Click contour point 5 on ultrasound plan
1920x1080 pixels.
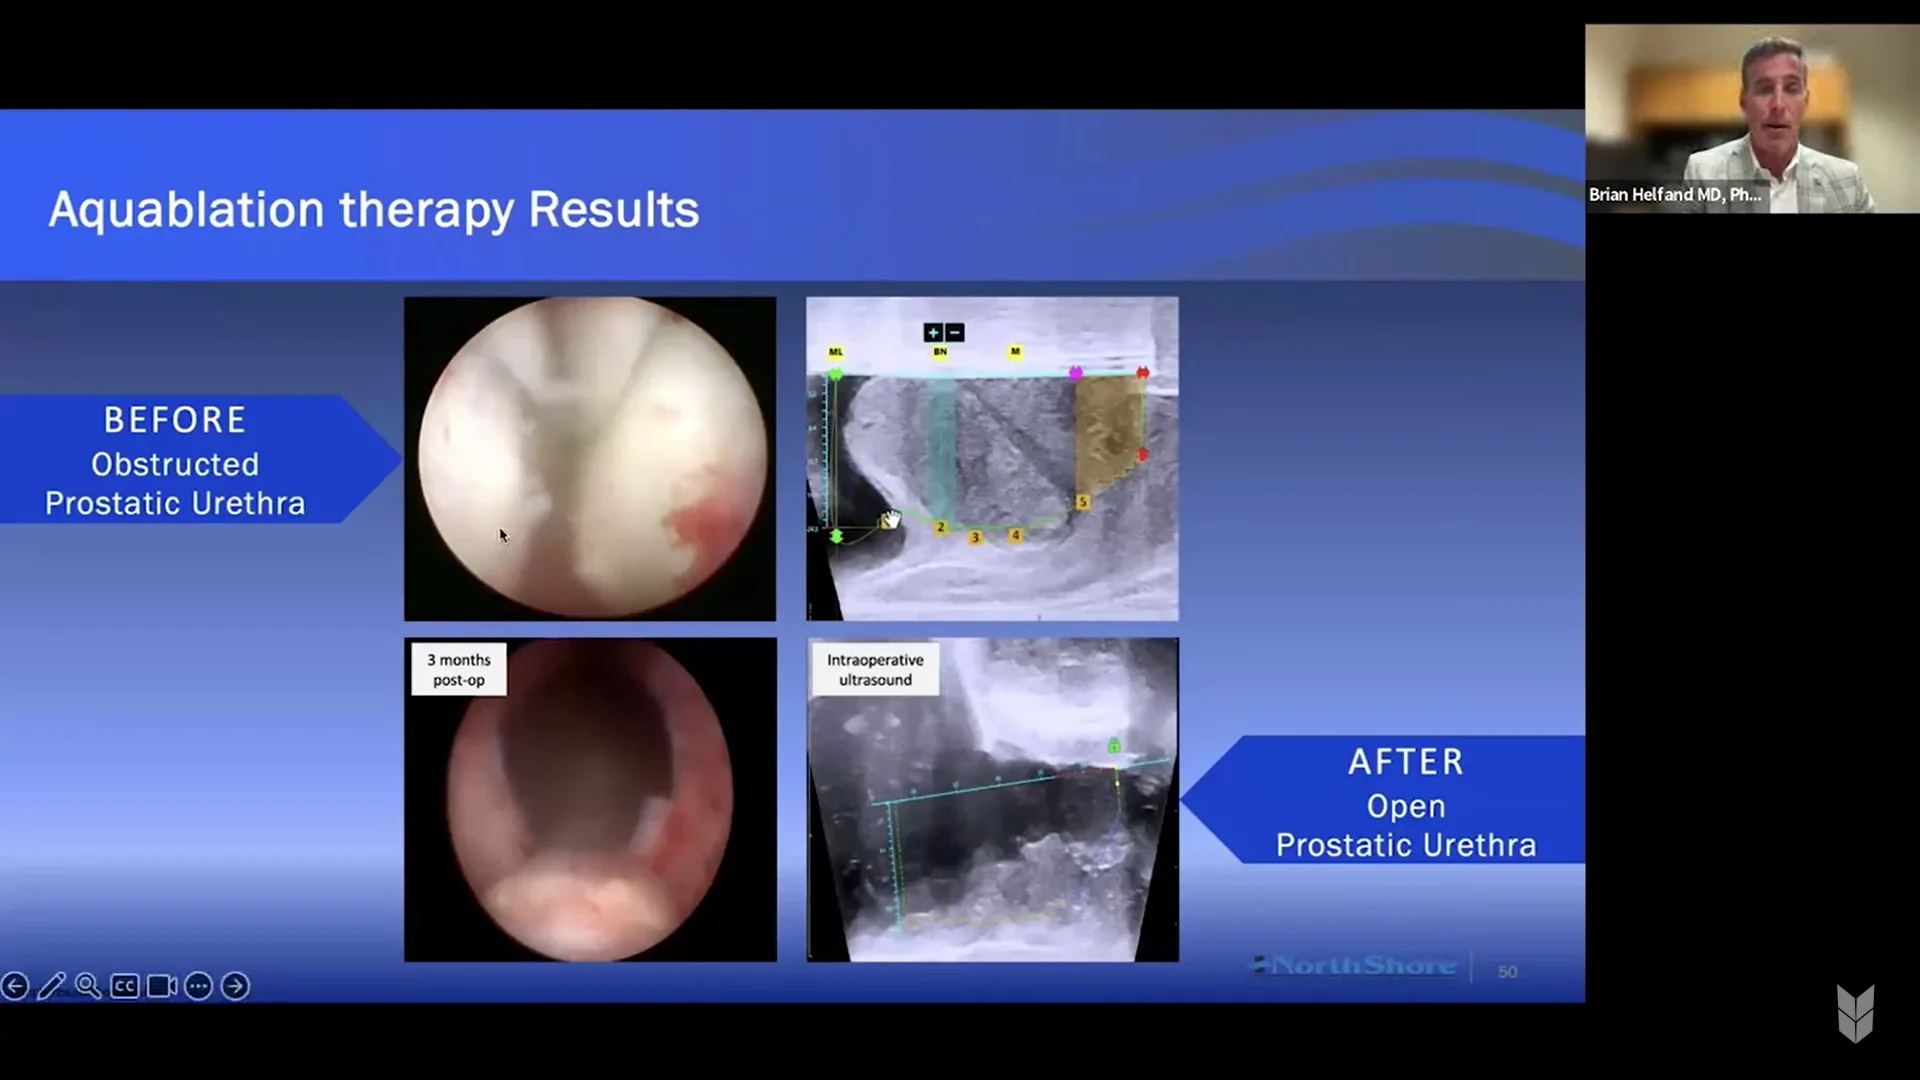(x=1082, y=502)
